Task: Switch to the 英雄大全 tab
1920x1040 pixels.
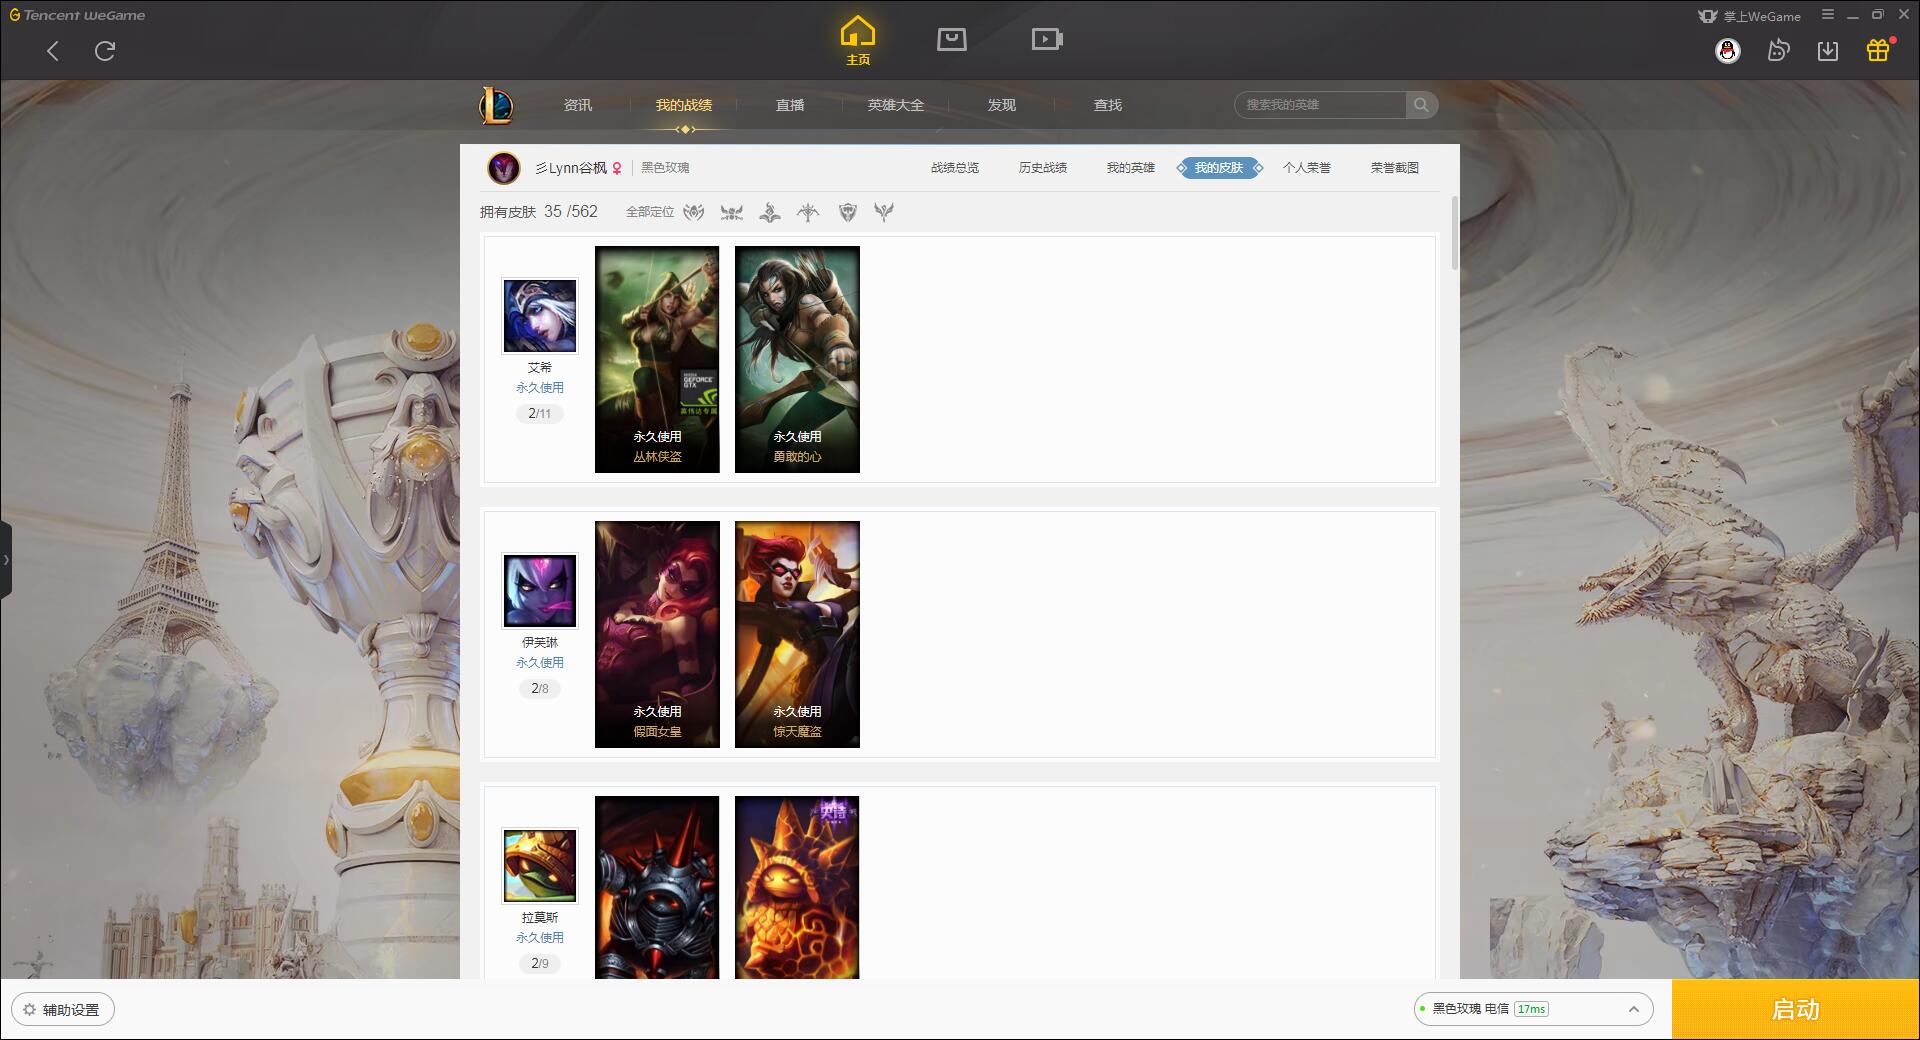Action: [x=896, y=105]
